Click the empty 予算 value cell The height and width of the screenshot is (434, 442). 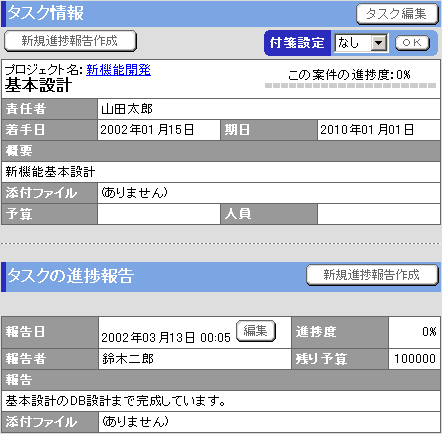159,214
